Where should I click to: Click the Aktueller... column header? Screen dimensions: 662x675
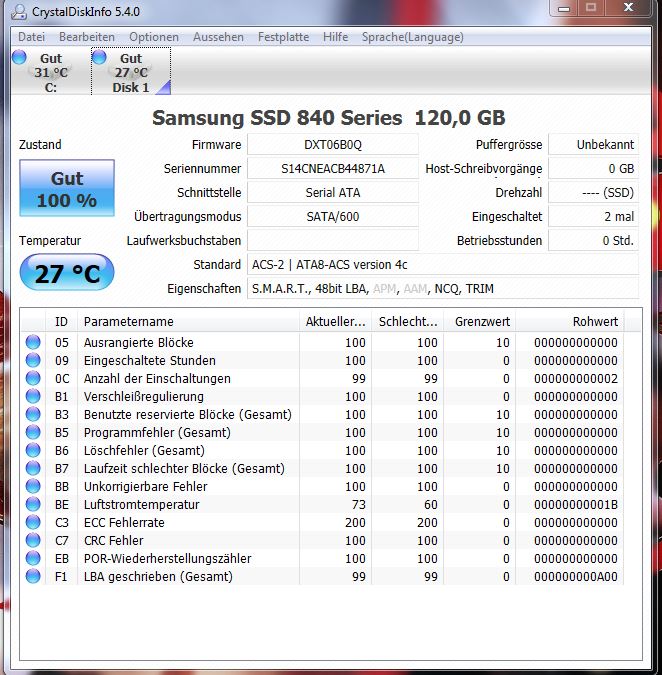point(335,322)
